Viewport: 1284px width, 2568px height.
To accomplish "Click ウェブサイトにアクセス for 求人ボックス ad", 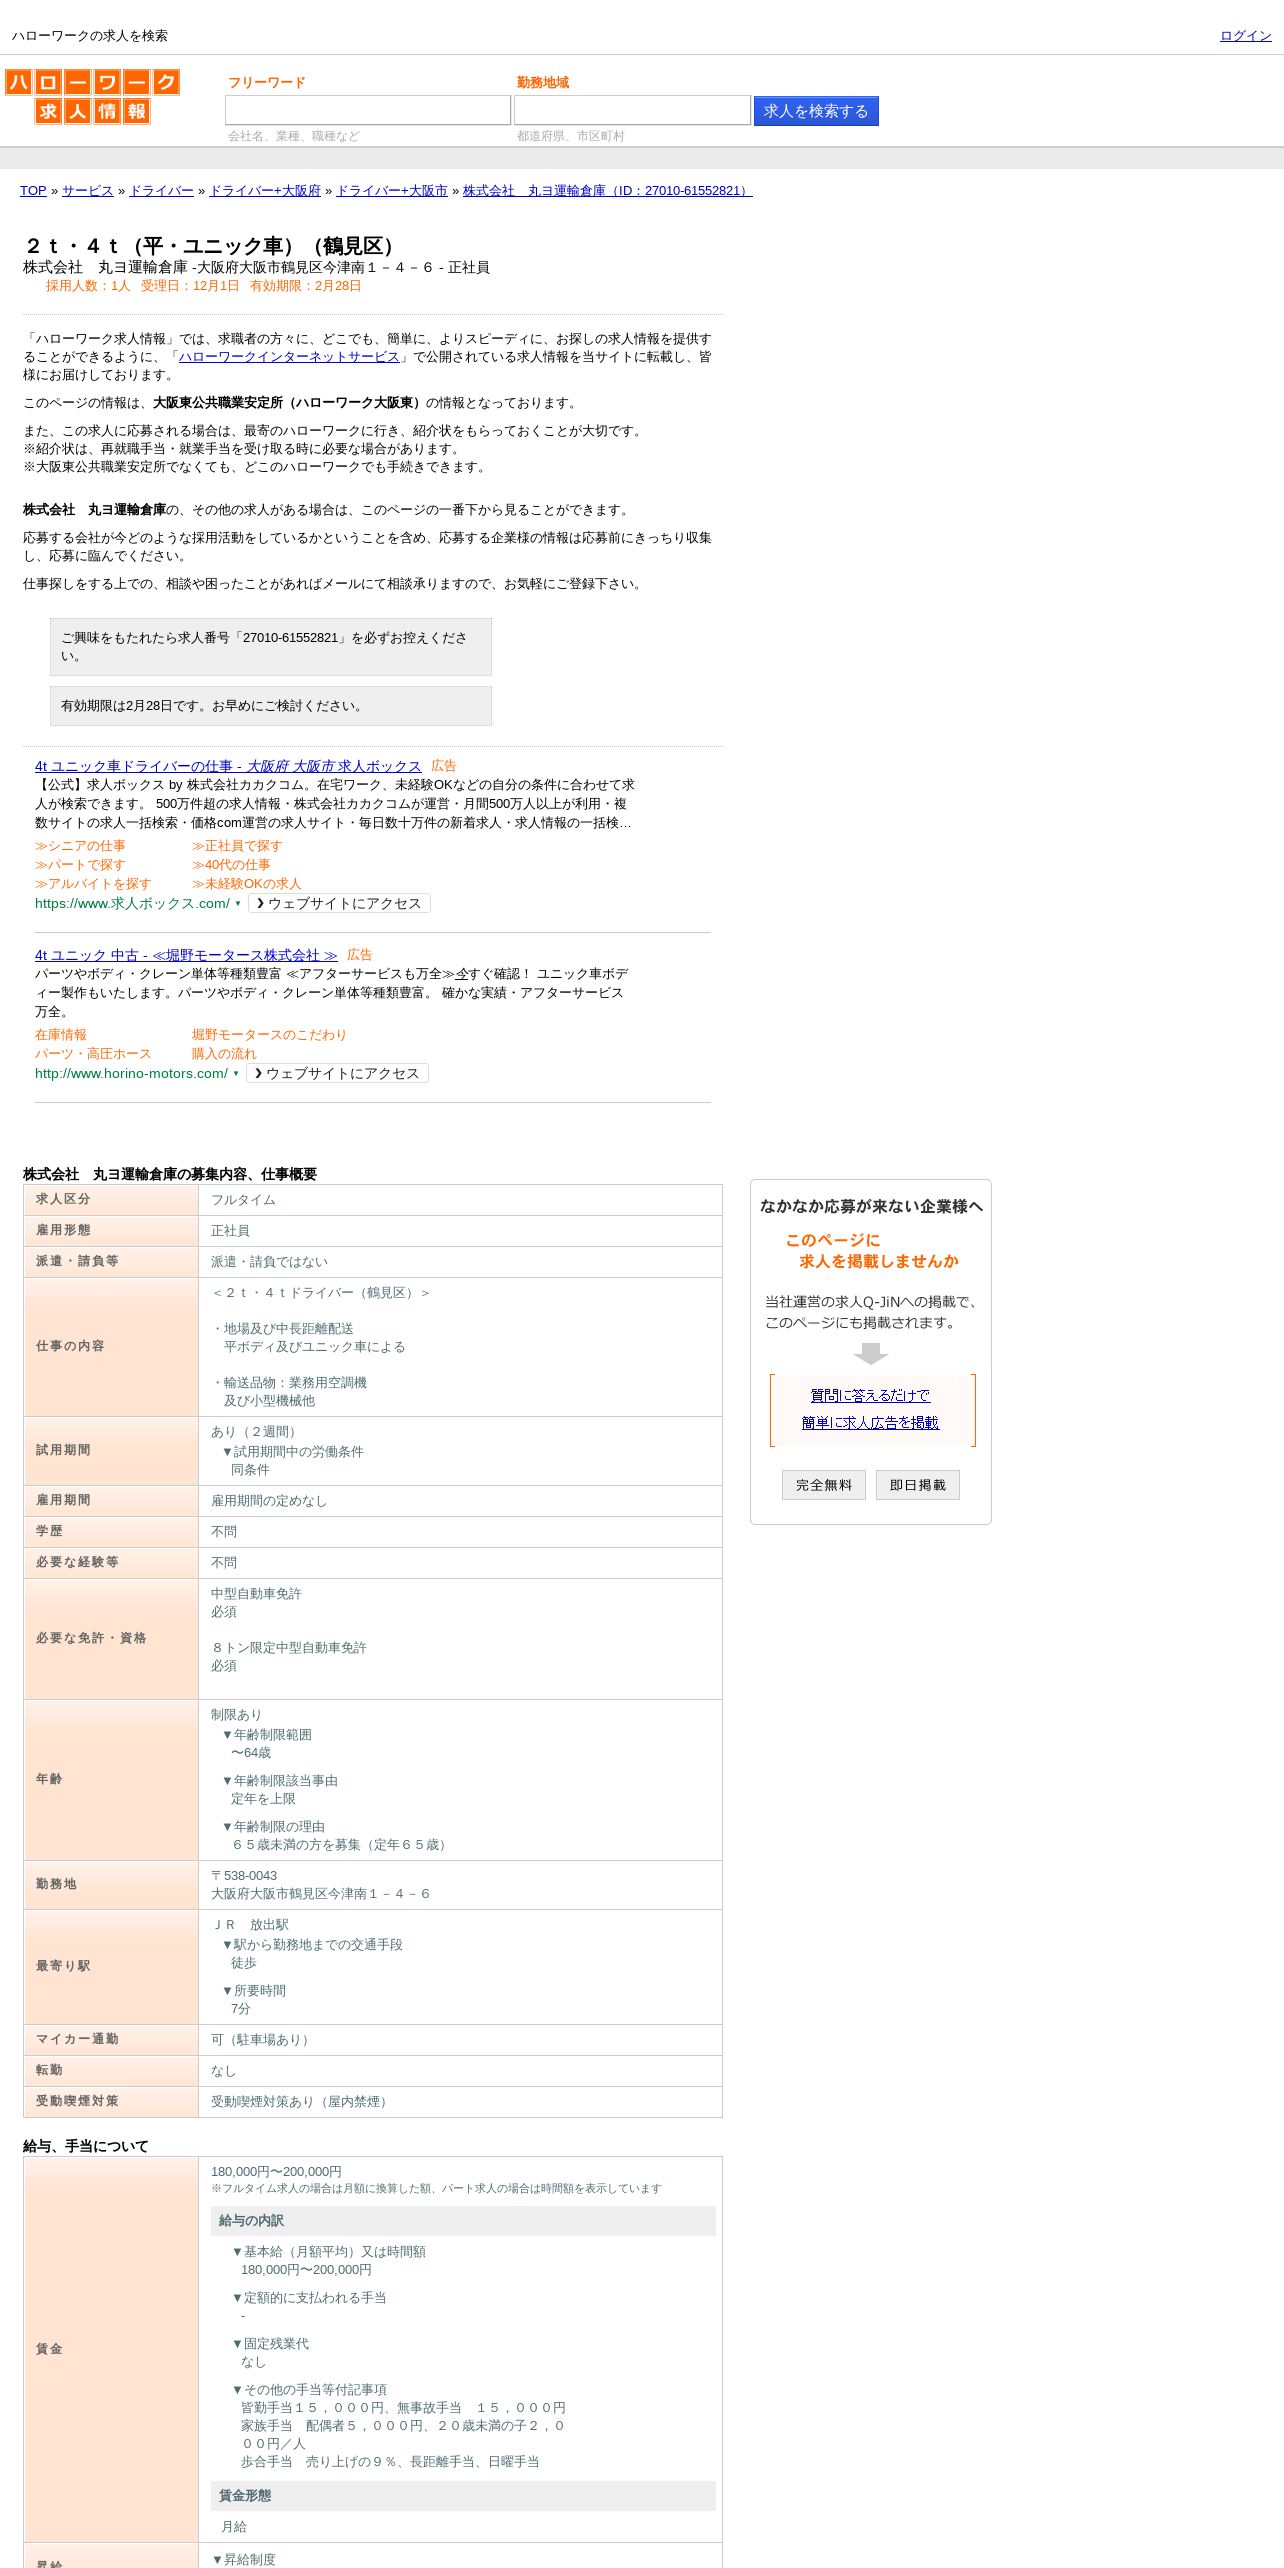I will (339, 903).
